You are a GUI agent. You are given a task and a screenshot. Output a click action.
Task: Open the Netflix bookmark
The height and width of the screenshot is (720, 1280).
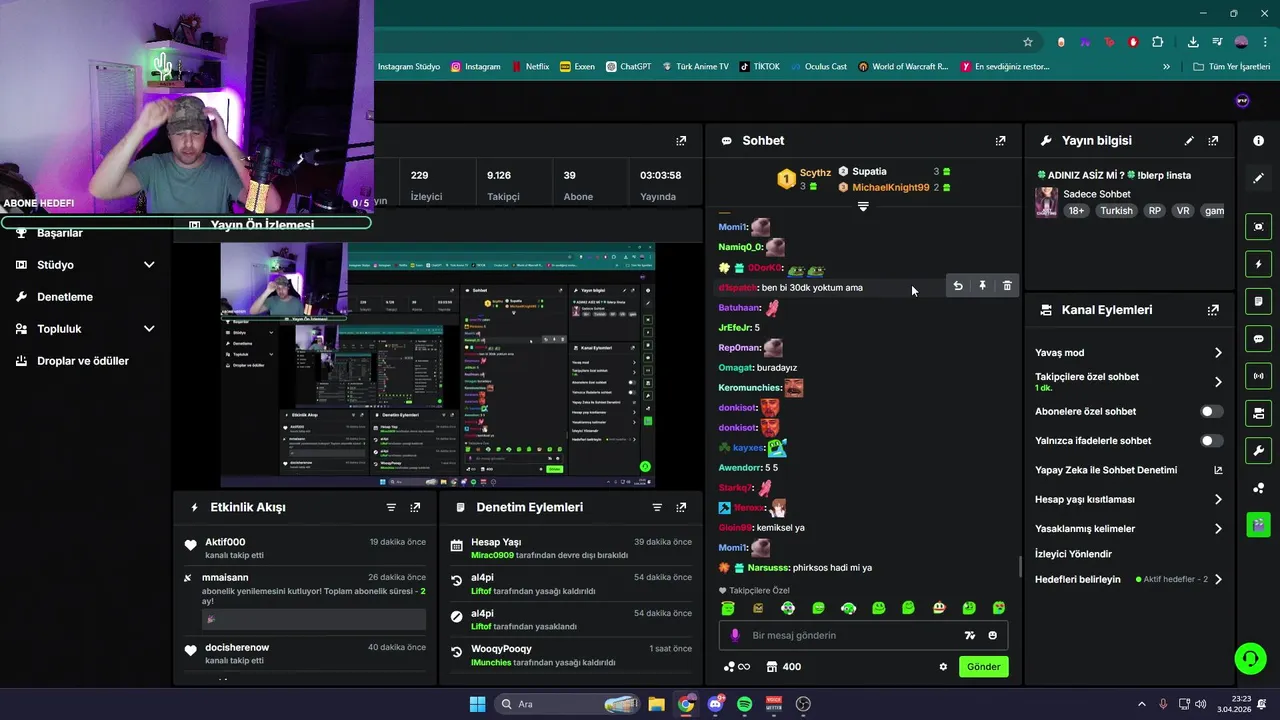[529, 67]
